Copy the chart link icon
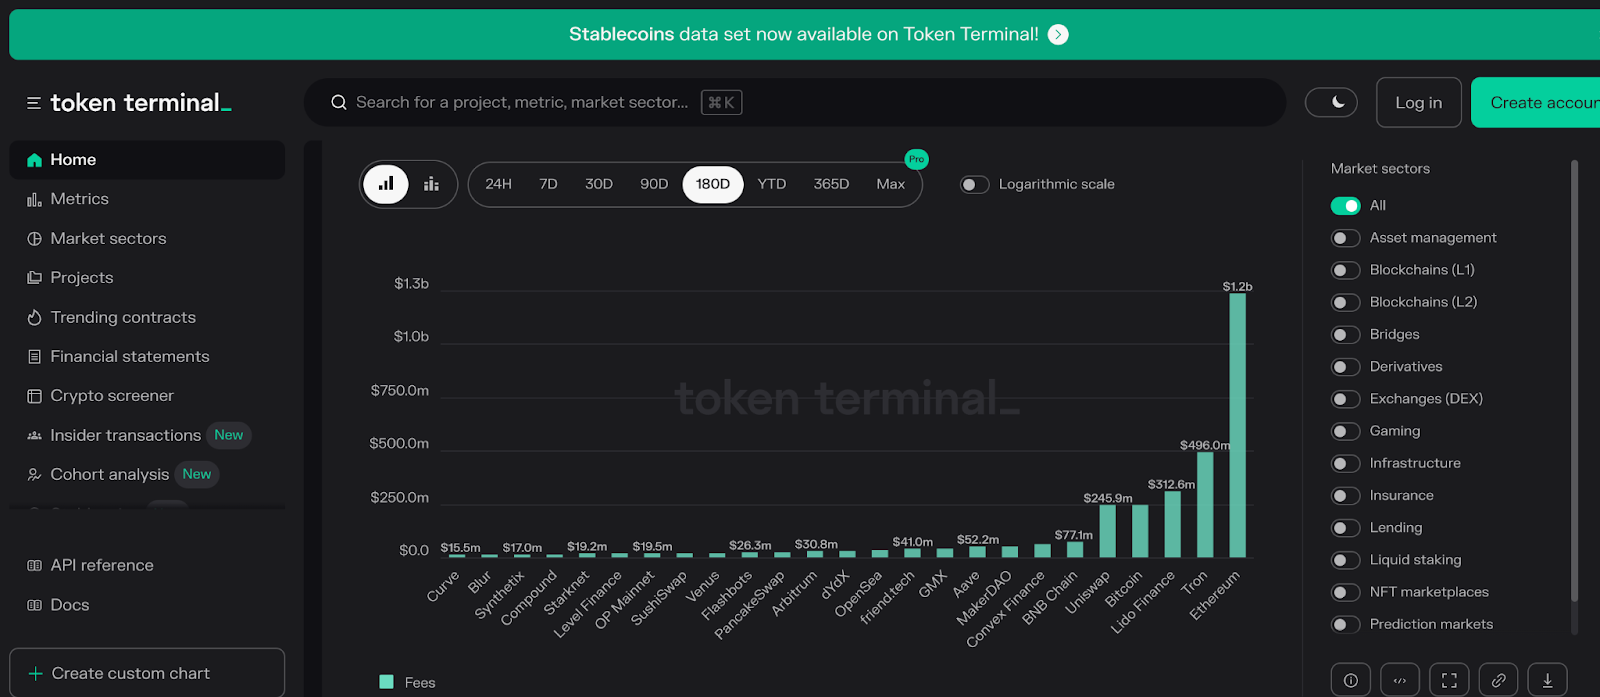The height and width of the screenshot is (697, 1600). pos(1498,680)
